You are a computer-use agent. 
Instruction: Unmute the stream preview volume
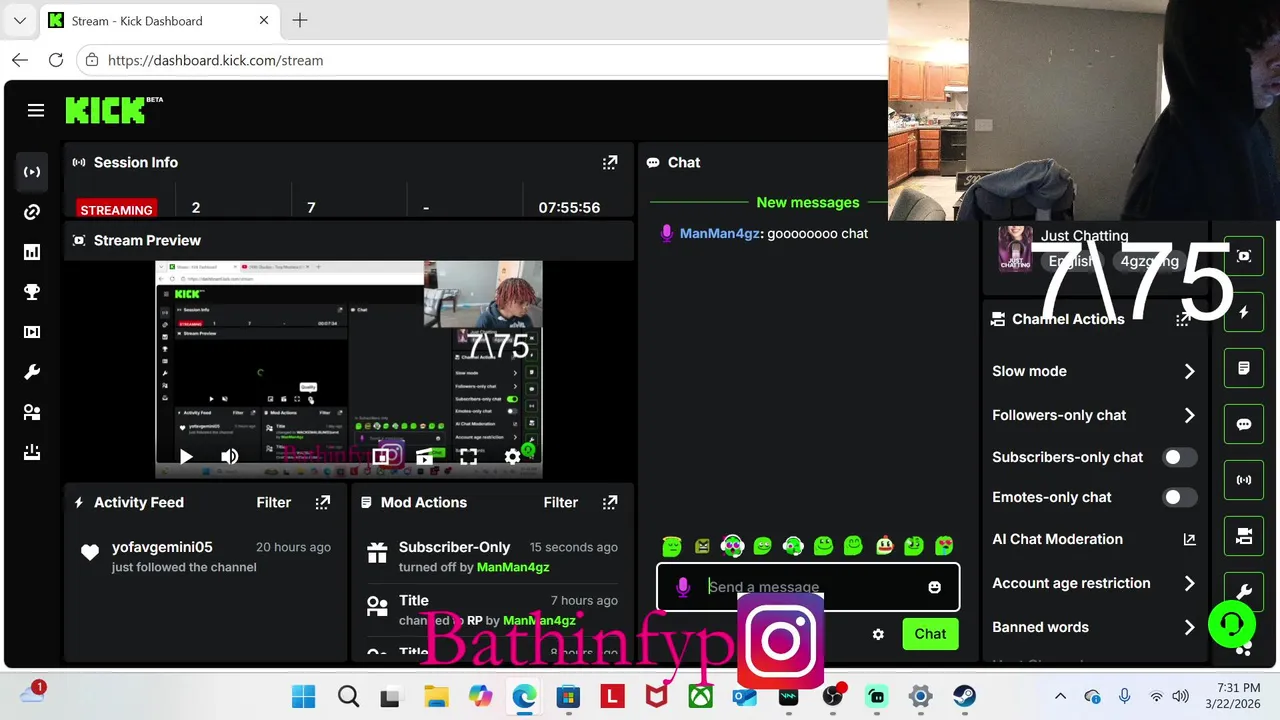tap(229, 457)
